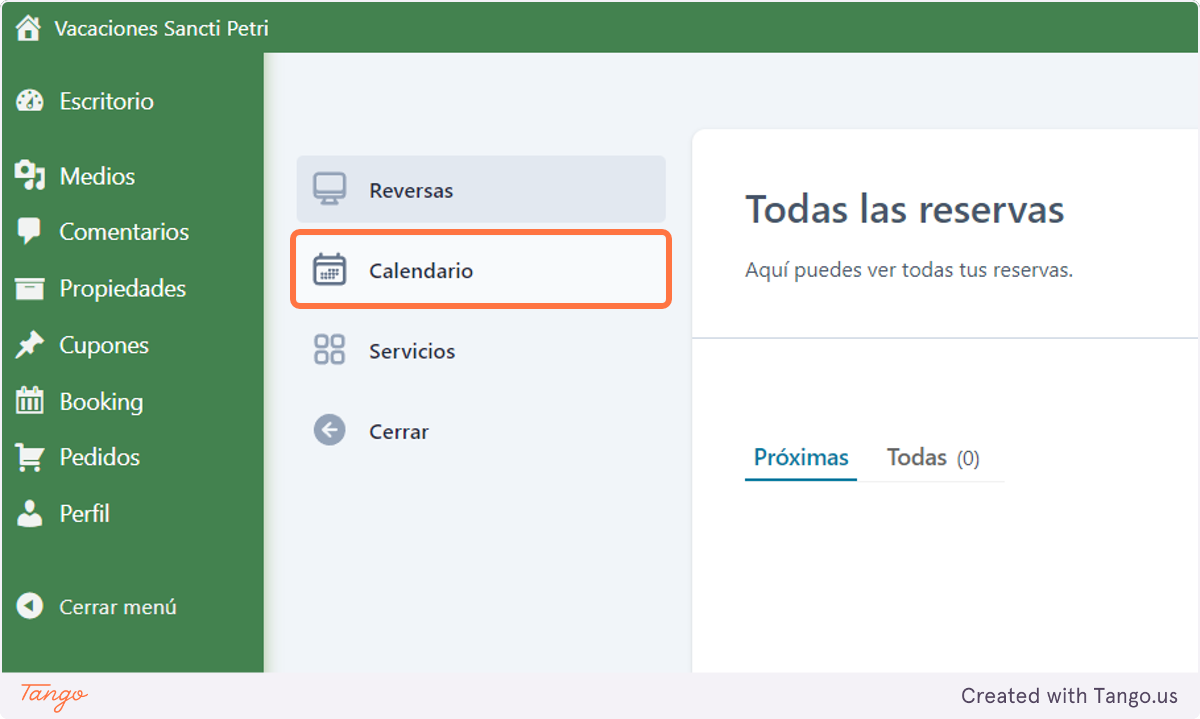Go to Pedidos in the sidebar
This screenshot has width=1200, height=719.
100,457
